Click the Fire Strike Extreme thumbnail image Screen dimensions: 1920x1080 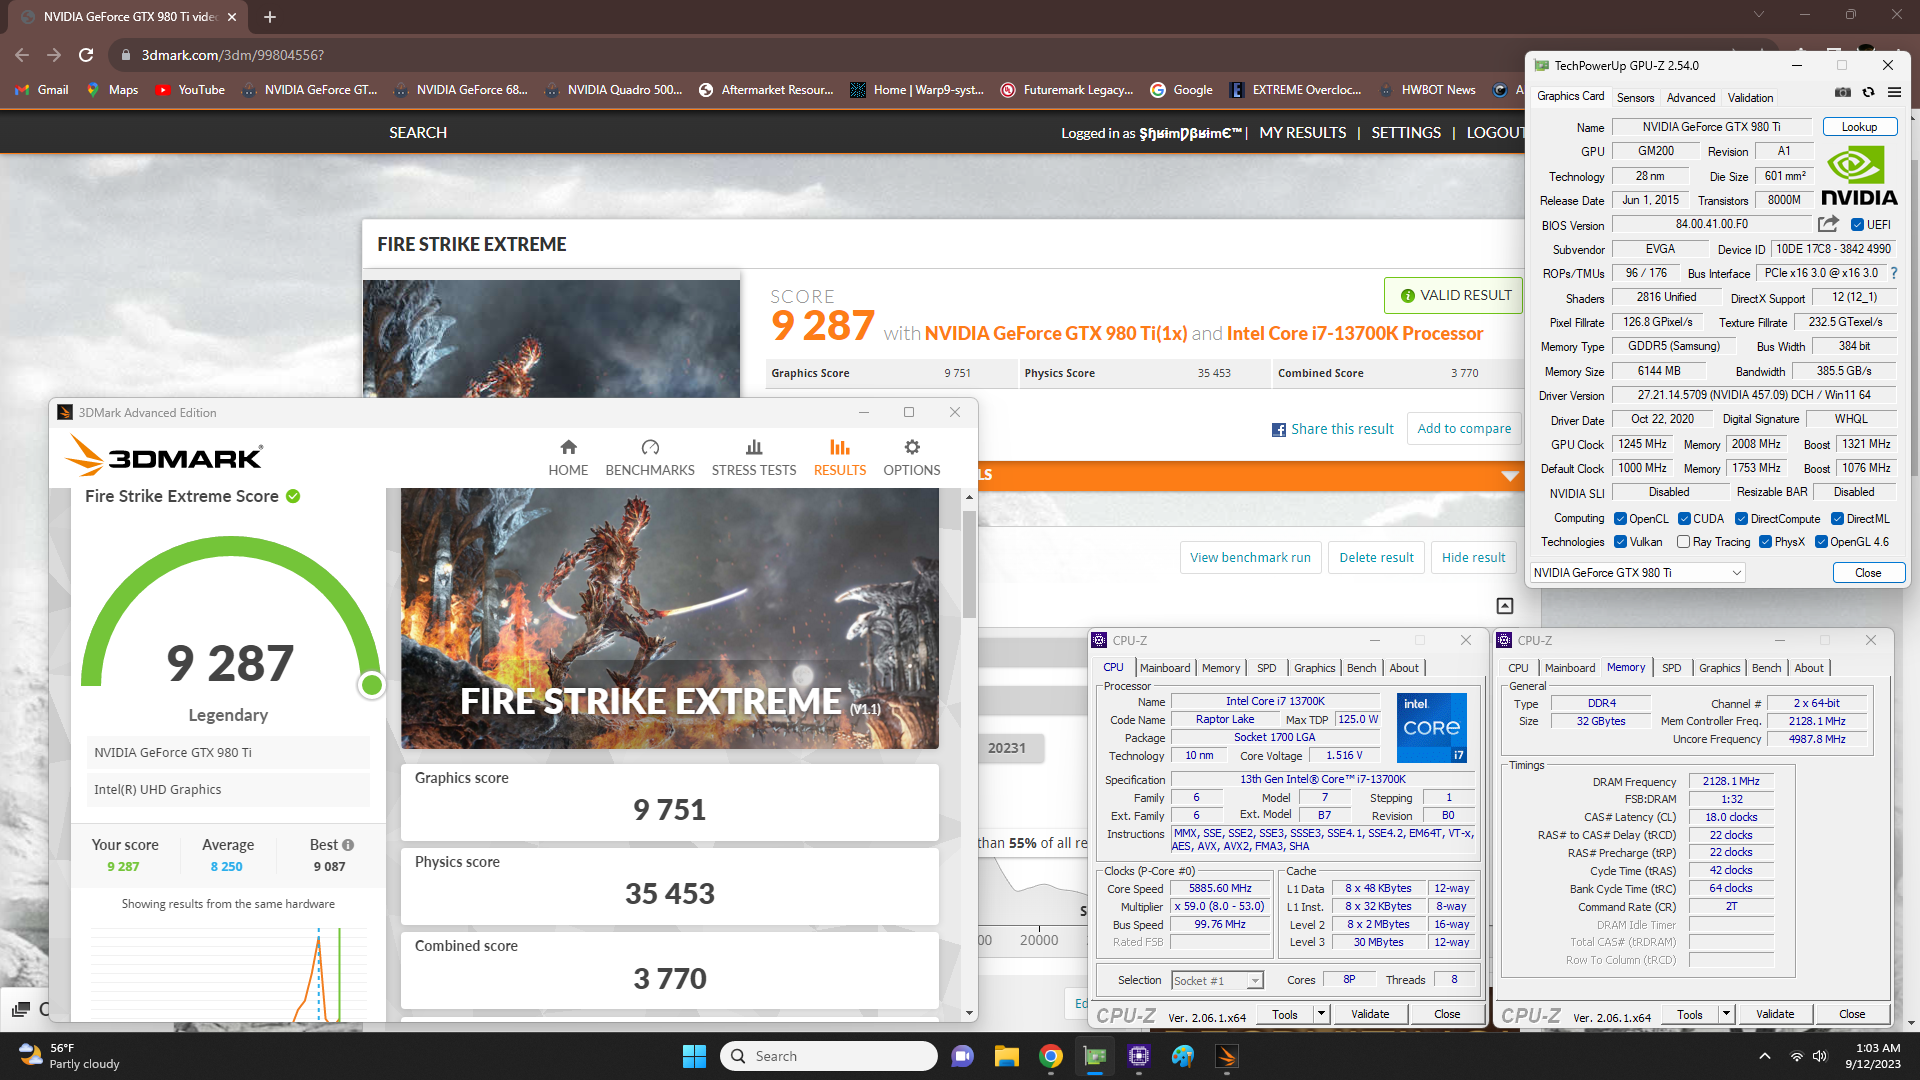coord(669,618)
